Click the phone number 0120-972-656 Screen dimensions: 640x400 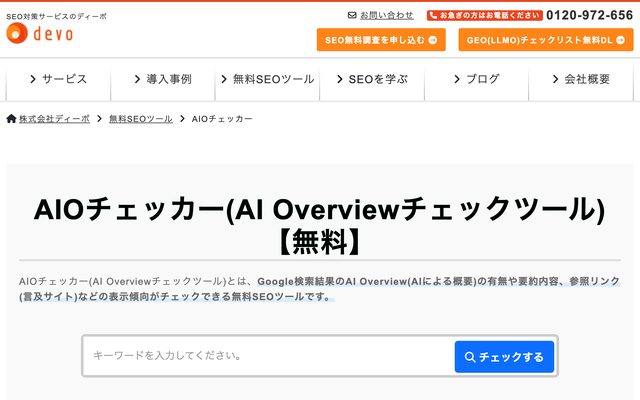[589, 15]
